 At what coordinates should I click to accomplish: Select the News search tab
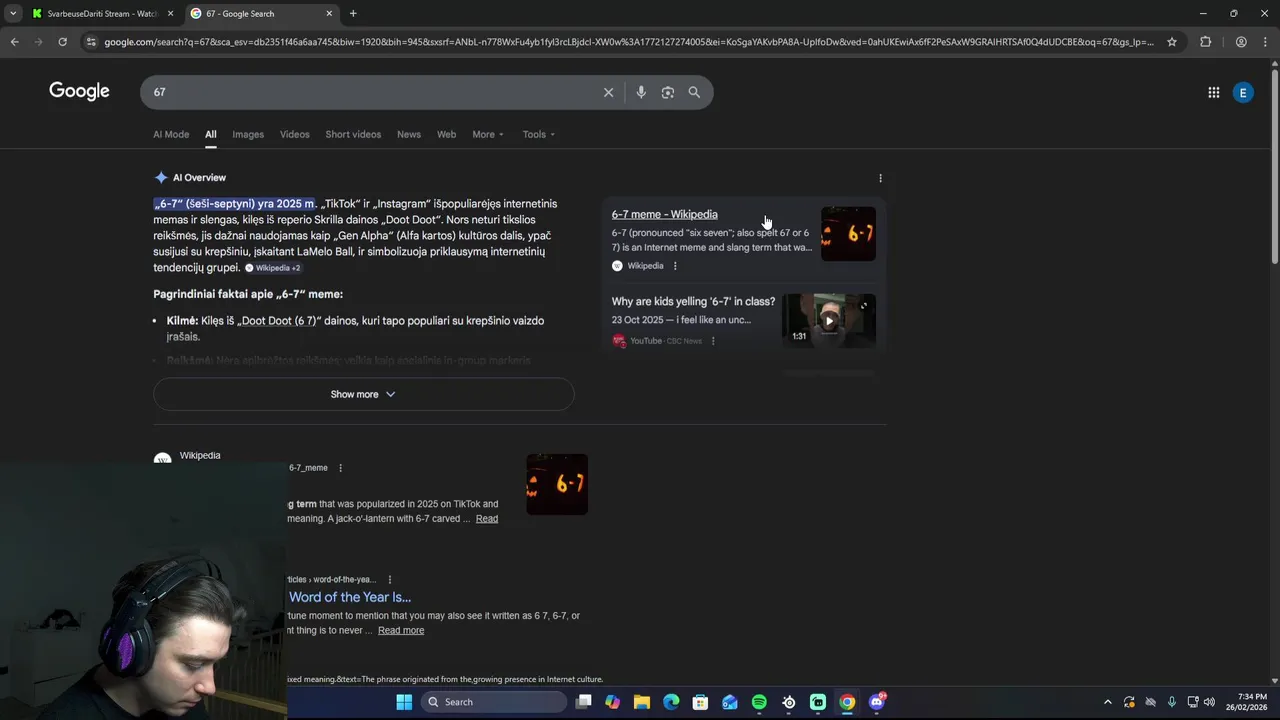(409, 134)
